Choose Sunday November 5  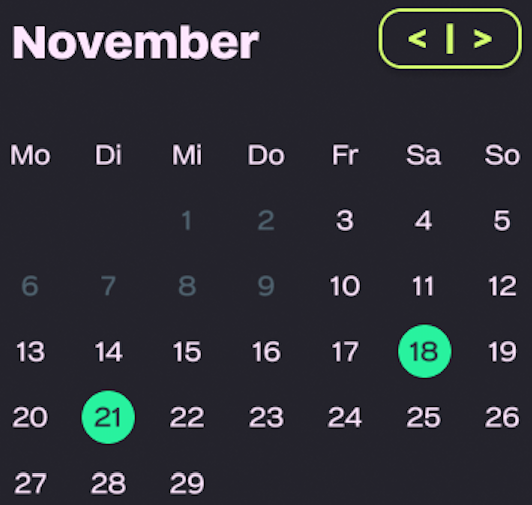click(x=502, y=220)
